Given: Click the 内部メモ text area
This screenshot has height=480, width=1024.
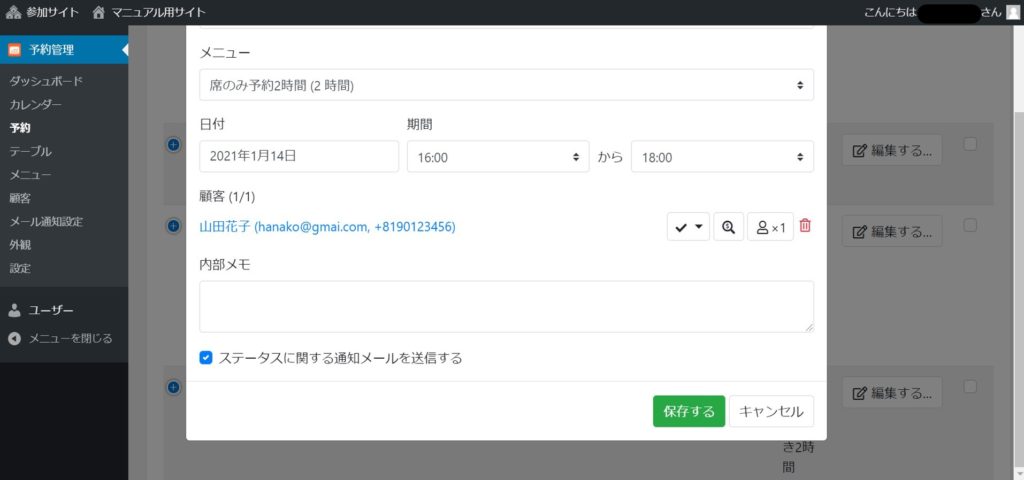Looking at the screenshot, I should [506, 306].
